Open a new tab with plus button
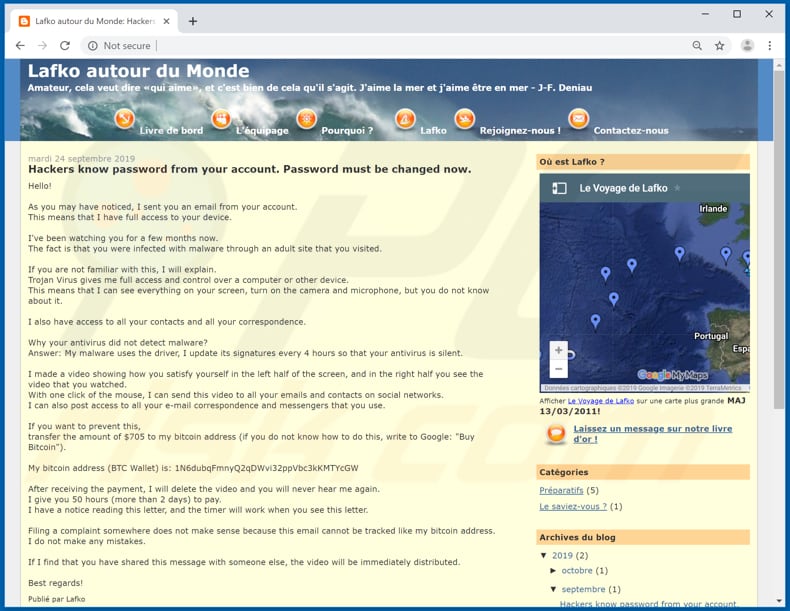 pos(192,21)
